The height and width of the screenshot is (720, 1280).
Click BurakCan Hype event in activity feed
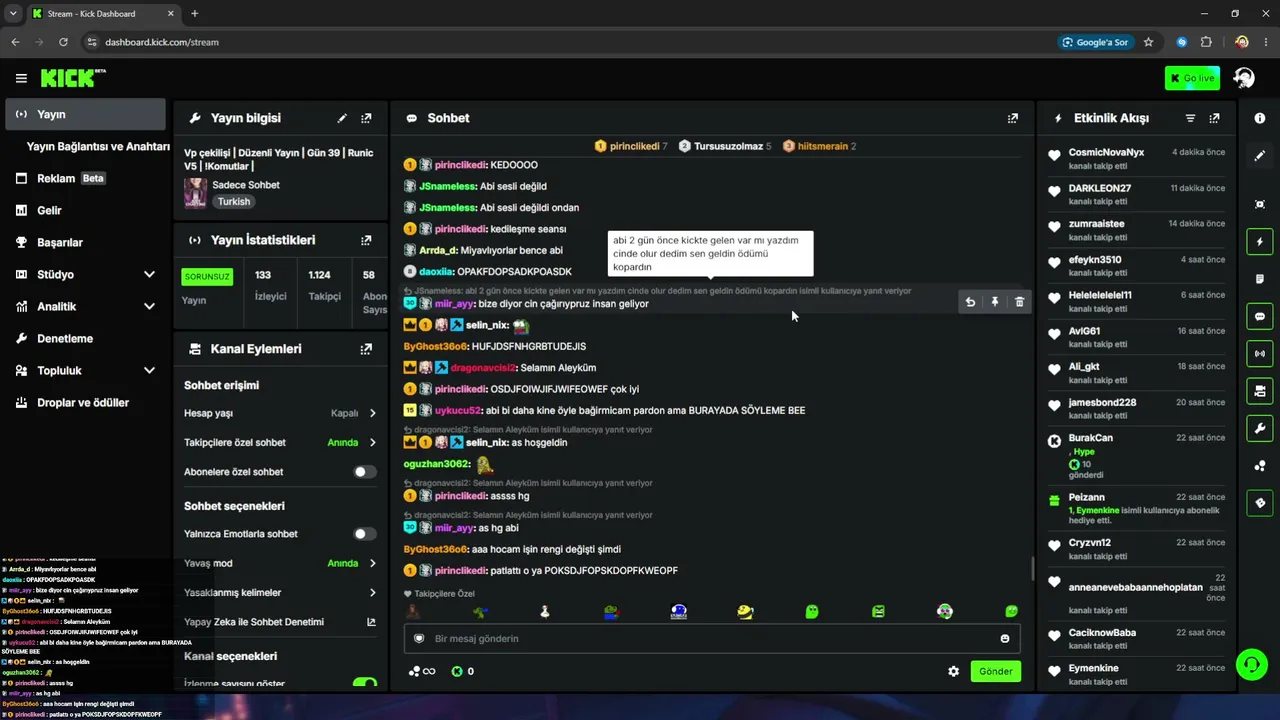point(1136,456)
